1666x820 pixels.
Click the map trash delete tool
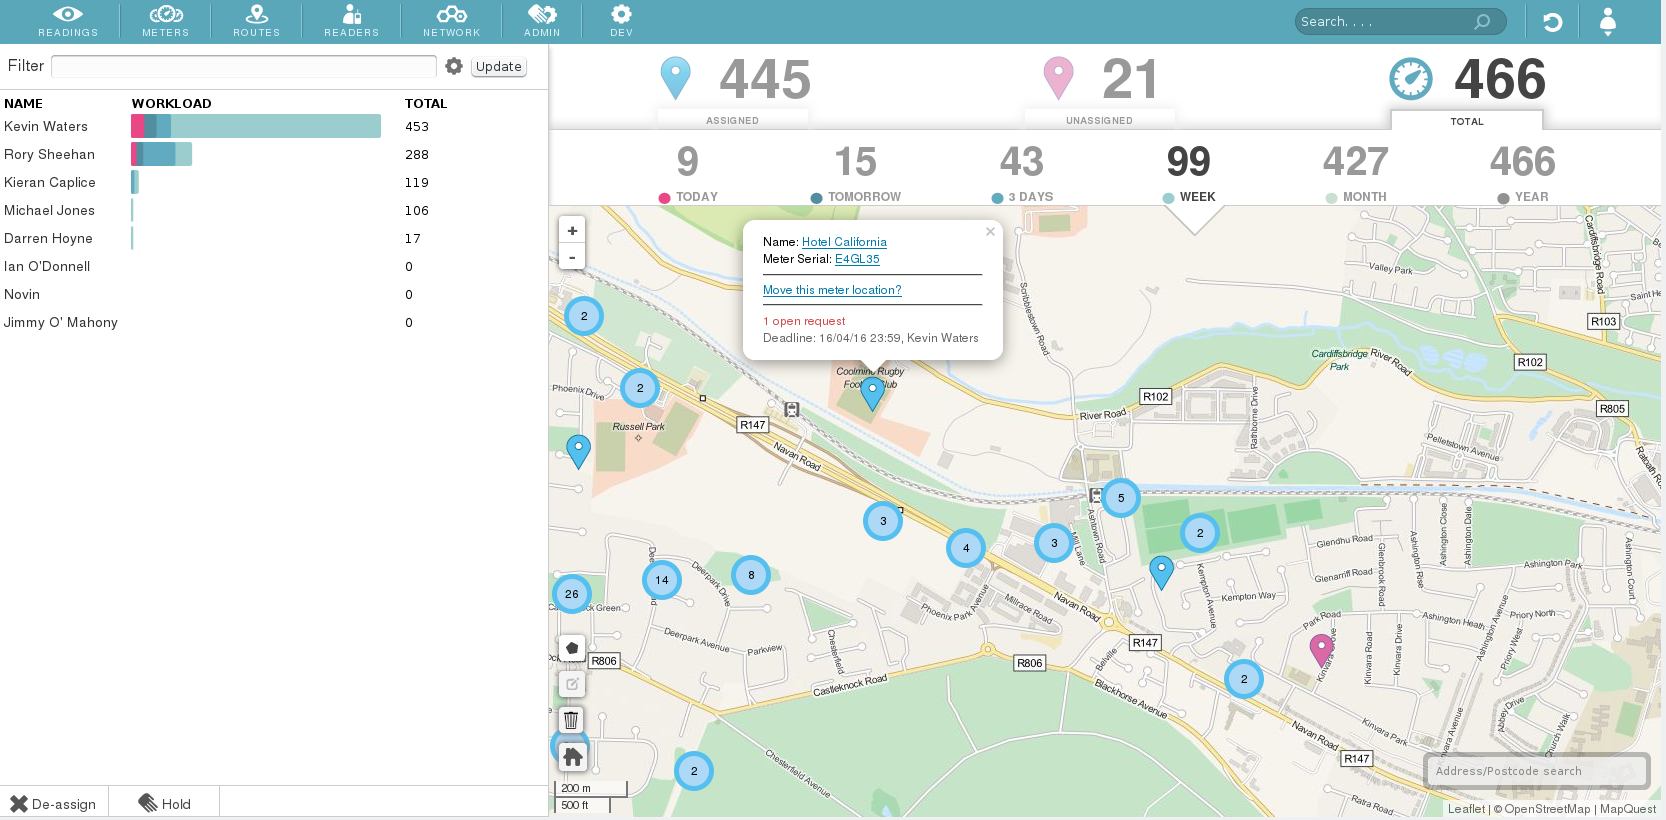[572, 720]
